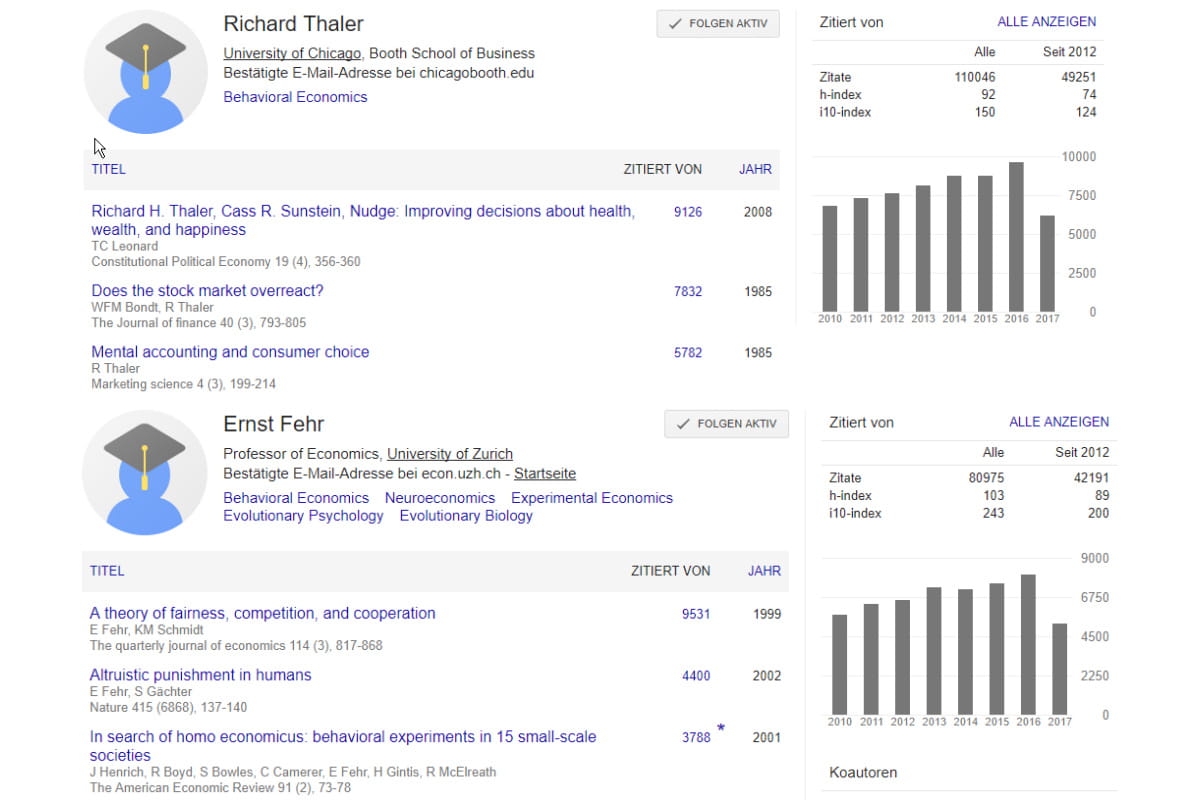1200x800 pixels.
Task: Sort Fehr's papers by TITEL
Action: click(107, 571)
